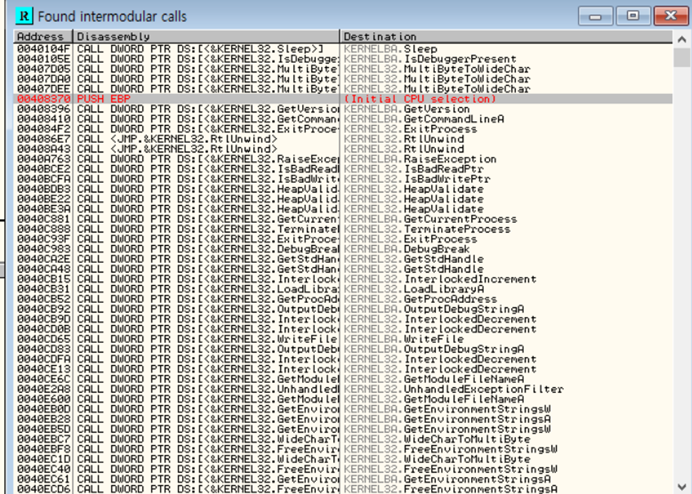Select the Sleep call at 0040104F
The width and height of the screenshot is (692, 494).
click(x=343, y=49)
